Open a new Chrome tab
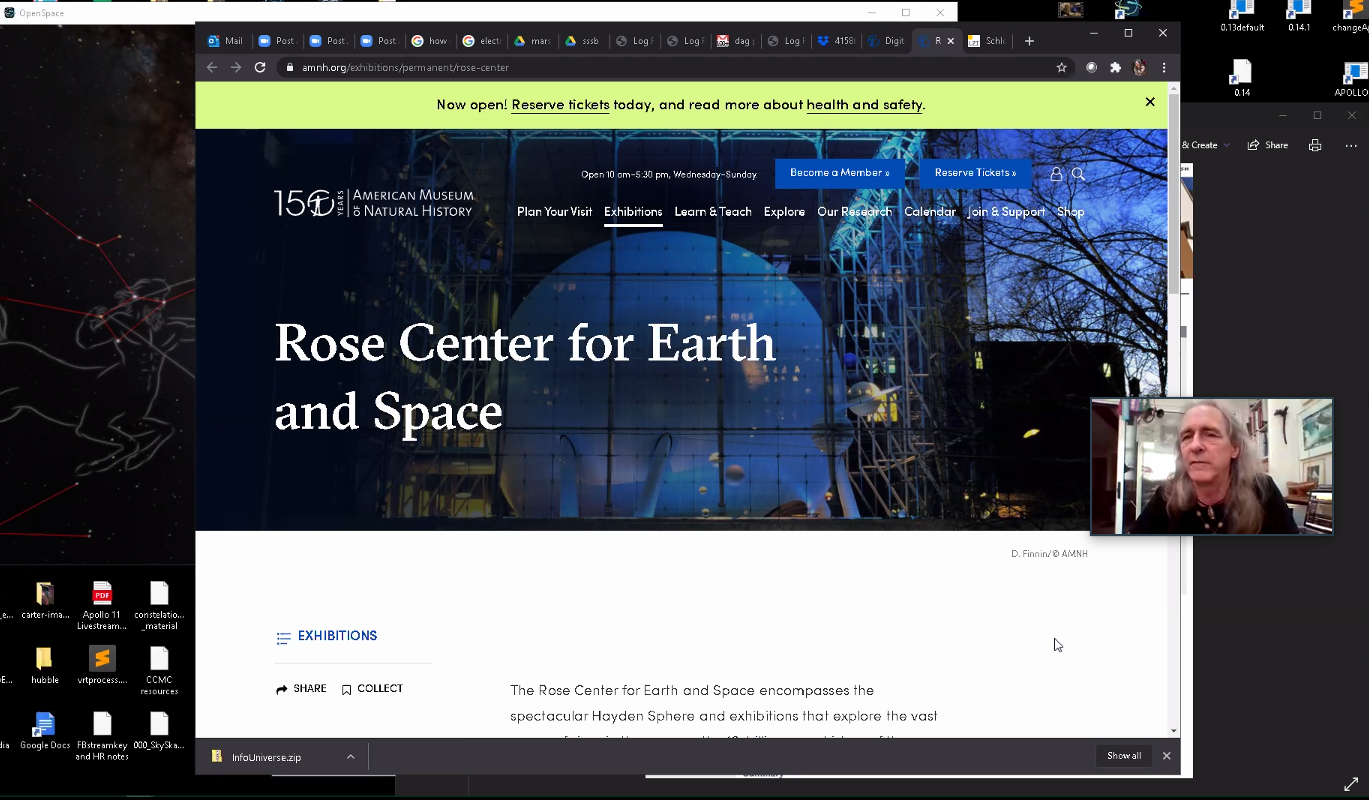The image size is (1369, 800). click(1029, 41)
